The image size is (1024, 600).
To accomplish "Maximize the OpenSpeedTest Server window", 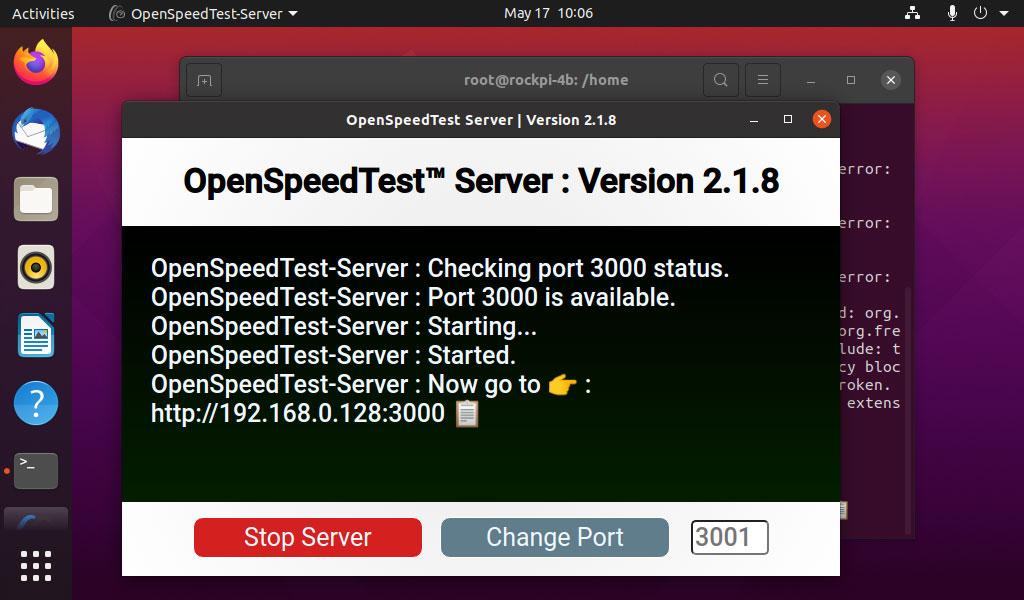I will (788, 119).
